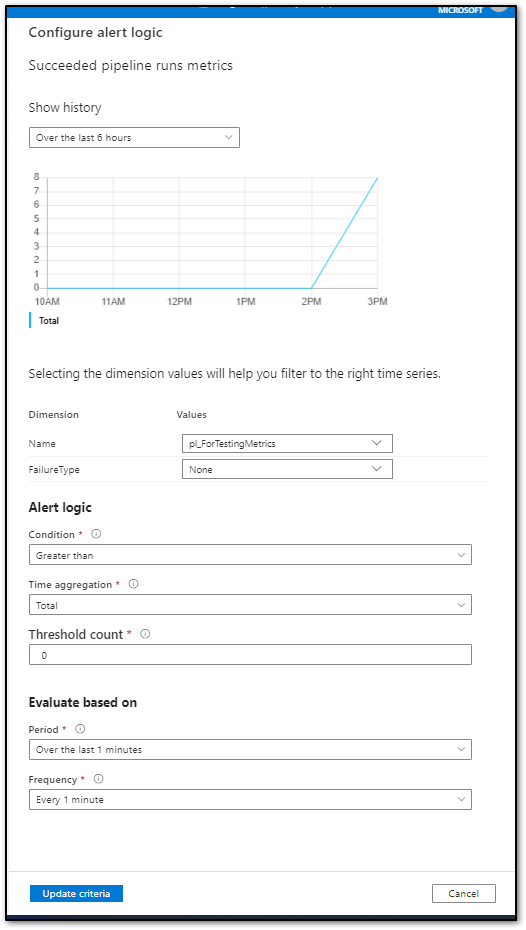Click the info icon next to Condition
Screen dimensions: 526x930
click(x=96, y=534)
